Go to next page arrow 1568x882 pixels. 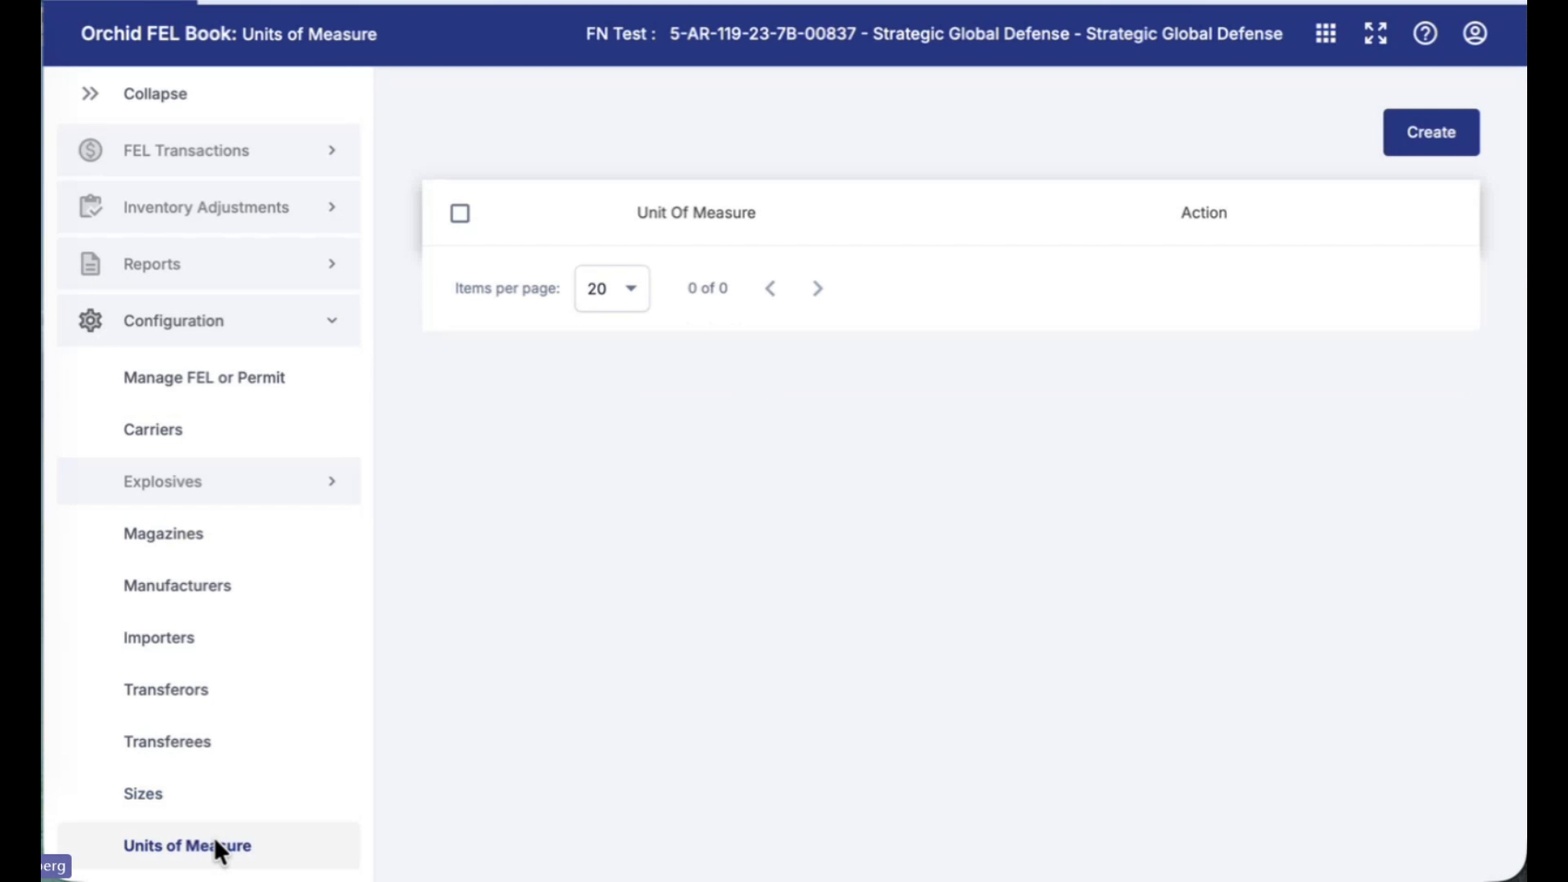tap(817, 288)
